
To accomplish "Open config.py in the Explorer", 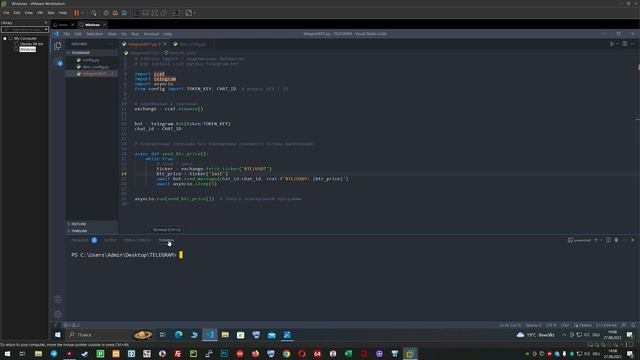I will click(x=91, y=60).
